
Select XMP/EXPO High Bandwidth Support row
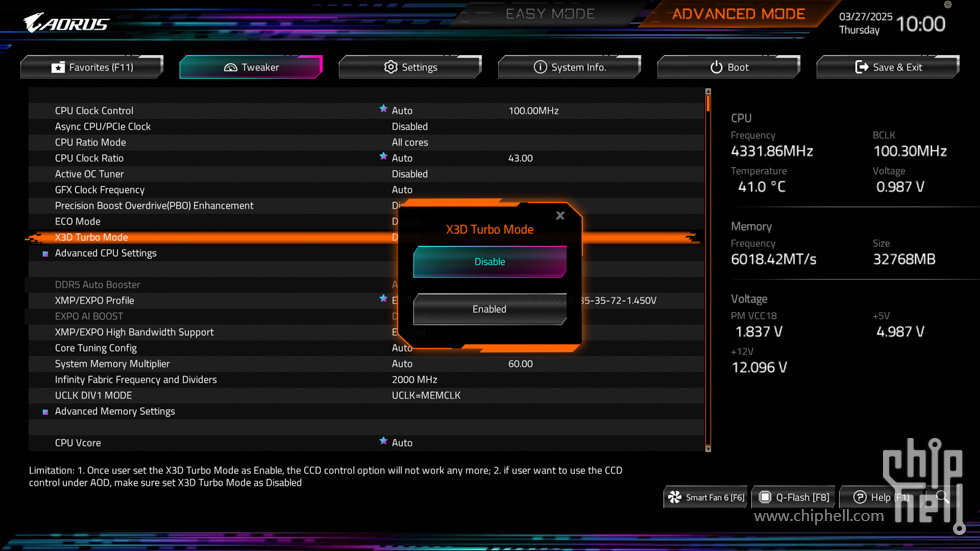(x=366, y=332)
